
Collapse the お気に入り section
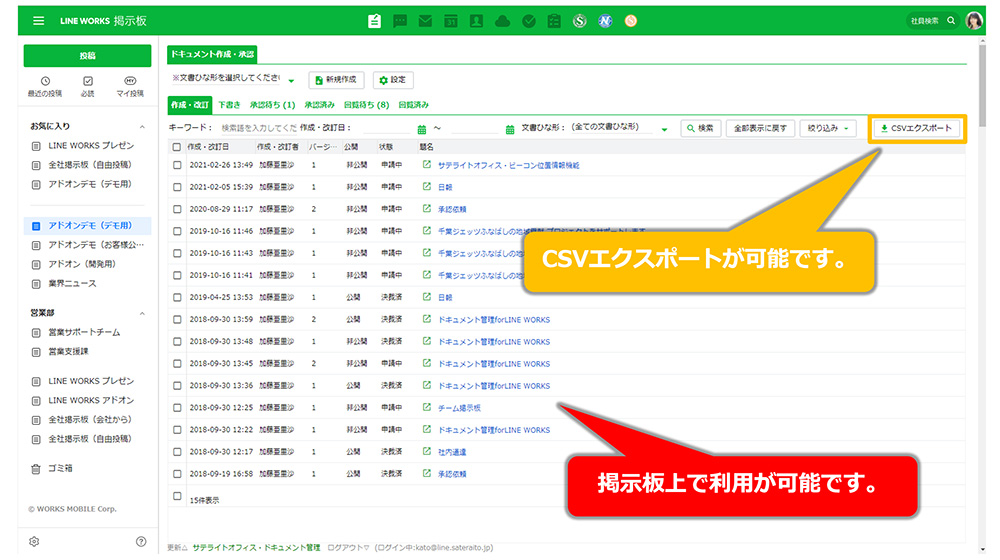[142, 127]
